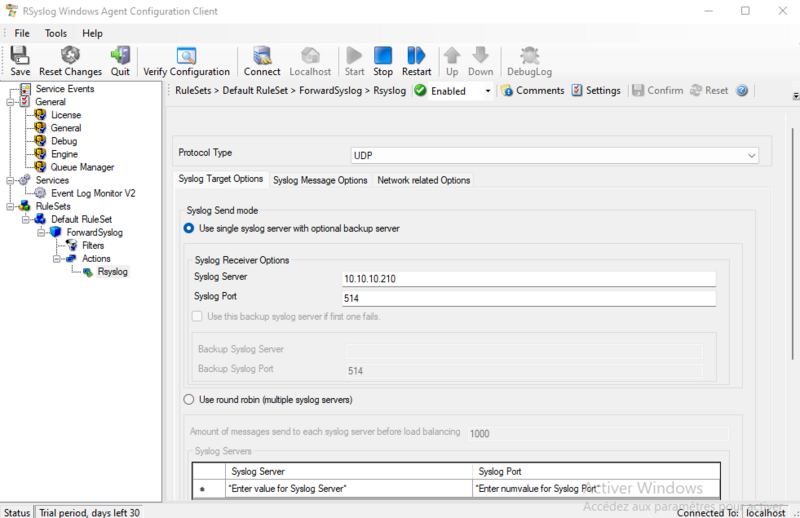Click the Reset Changes icon
The height and width of the screenshot is (518, 800).
point(70,61)
